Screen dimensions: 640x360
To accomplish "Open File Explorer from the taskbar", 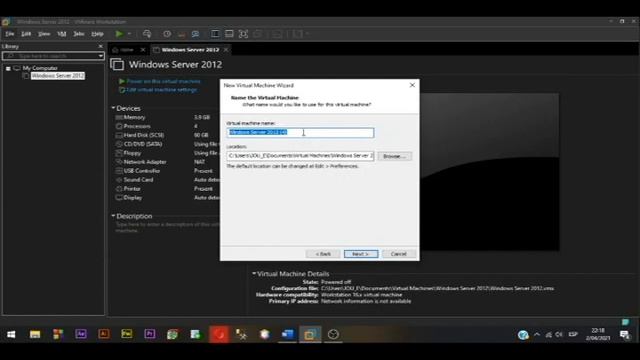I will pyautogui.click(x=35, y=335).
